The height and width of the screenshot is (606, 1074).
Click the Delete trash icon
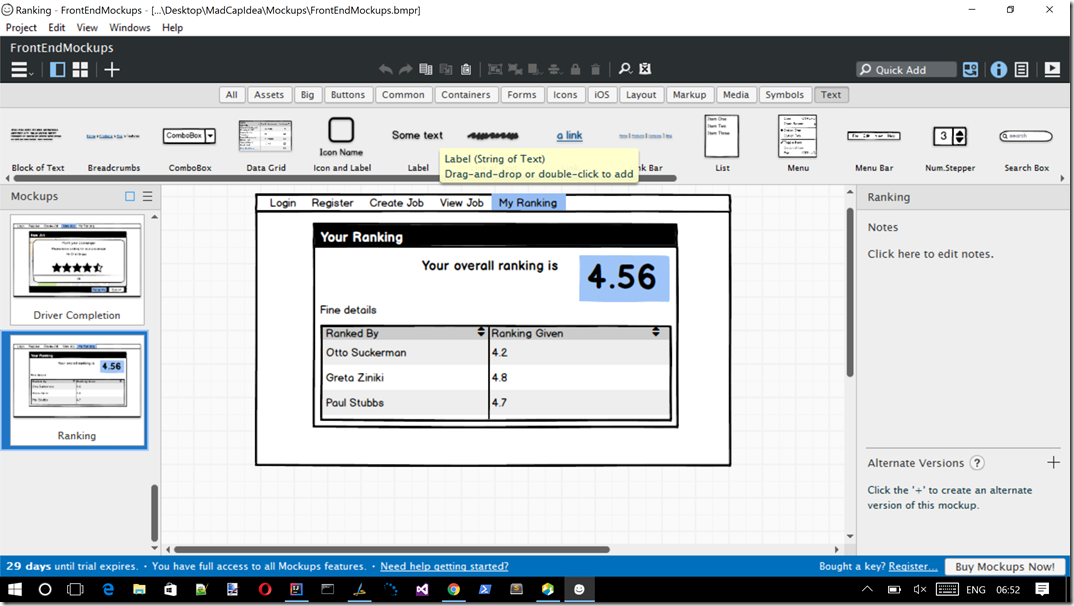click(595, 69)
